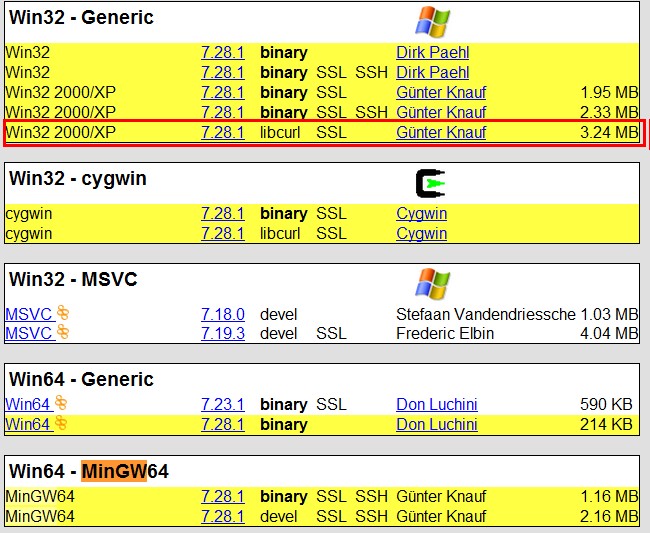650x533 pixels.
Task: Open the 7.23.1 version link
Action: coord(223,405)
